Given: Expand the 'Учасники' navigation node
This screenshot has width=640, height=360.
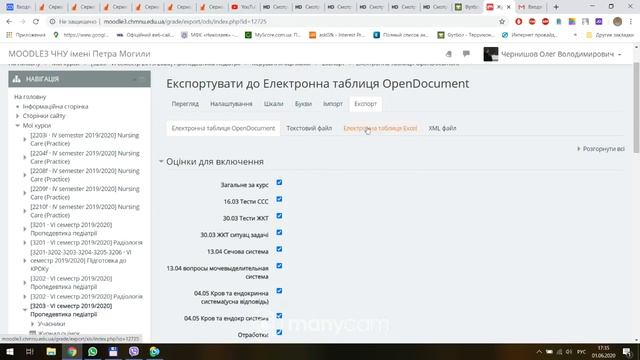Looking at the screenshot, I should coord(32,324).
